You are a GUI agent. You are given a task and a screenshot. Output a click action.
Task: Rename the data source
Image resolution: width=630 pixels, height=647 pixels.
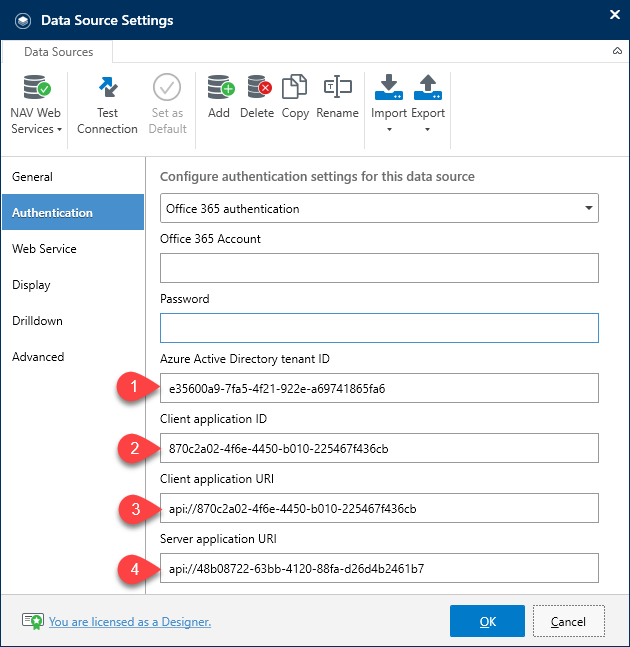coord(337,97)
